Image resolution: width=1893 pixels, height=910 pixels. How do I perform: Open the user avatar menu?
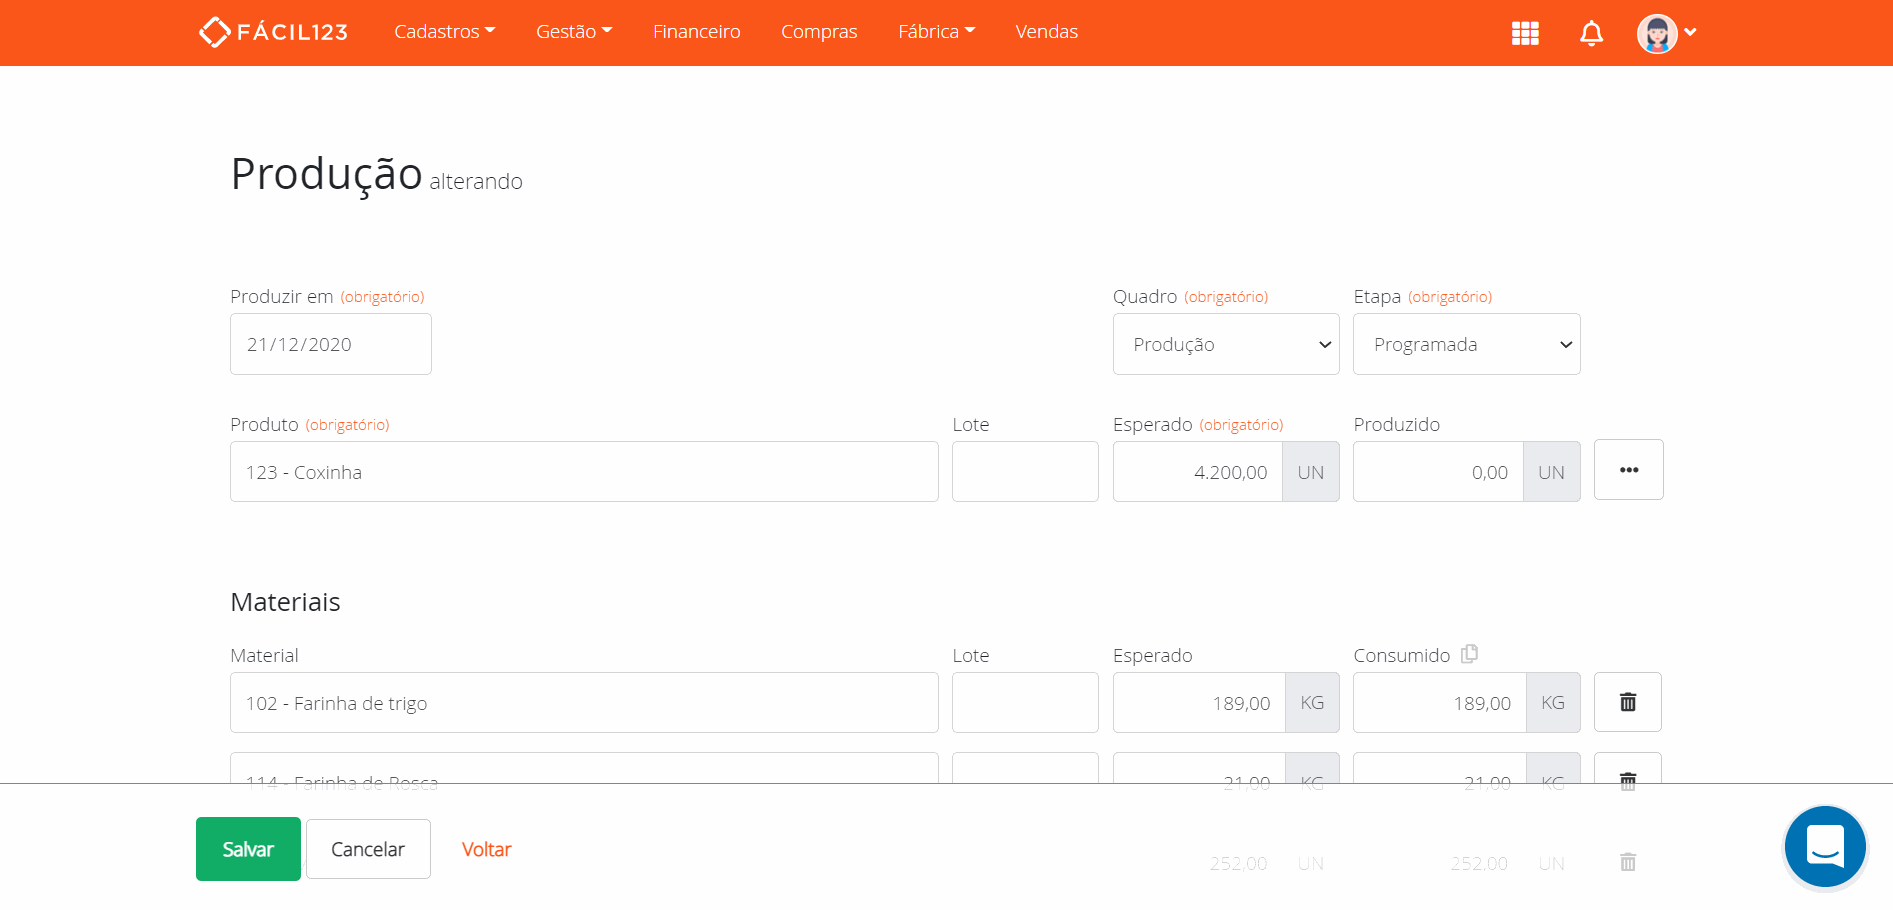point(1666,33)
